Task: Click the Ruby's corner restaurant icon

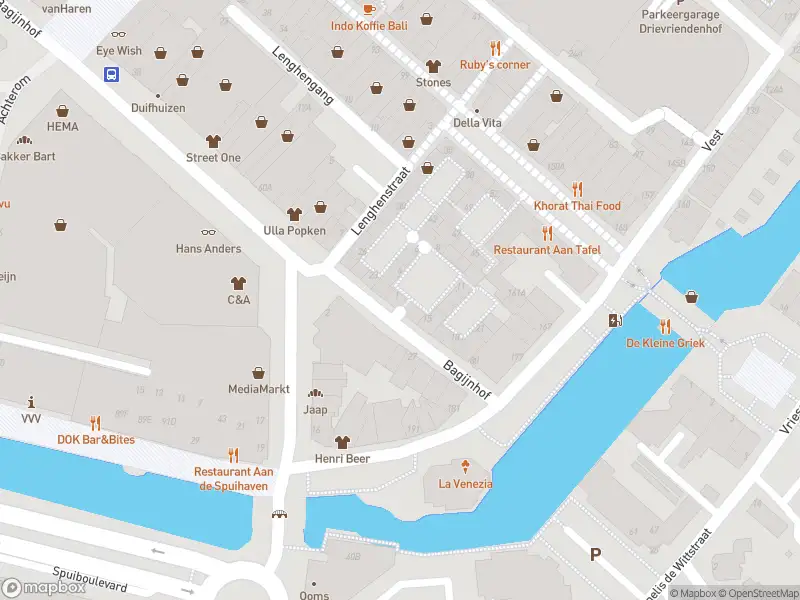Action: pos(495,48)
